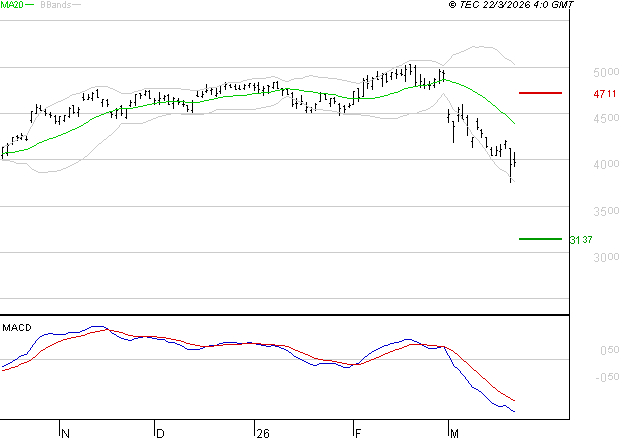The image size is (627, 440).
Task: Click the MACD panel title
Action: [x=17, y=328]
